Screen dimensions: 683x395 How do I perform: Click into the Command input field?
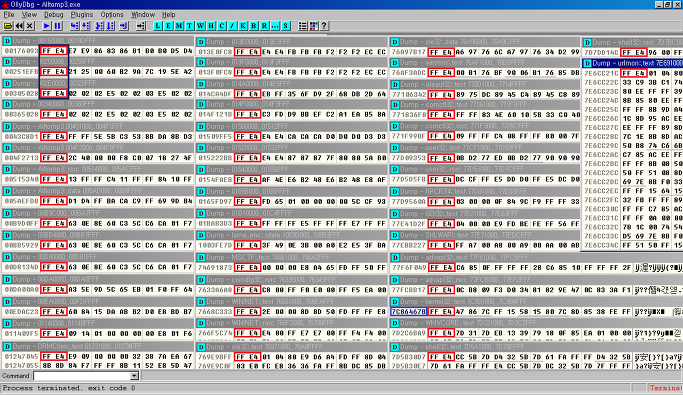82,376
